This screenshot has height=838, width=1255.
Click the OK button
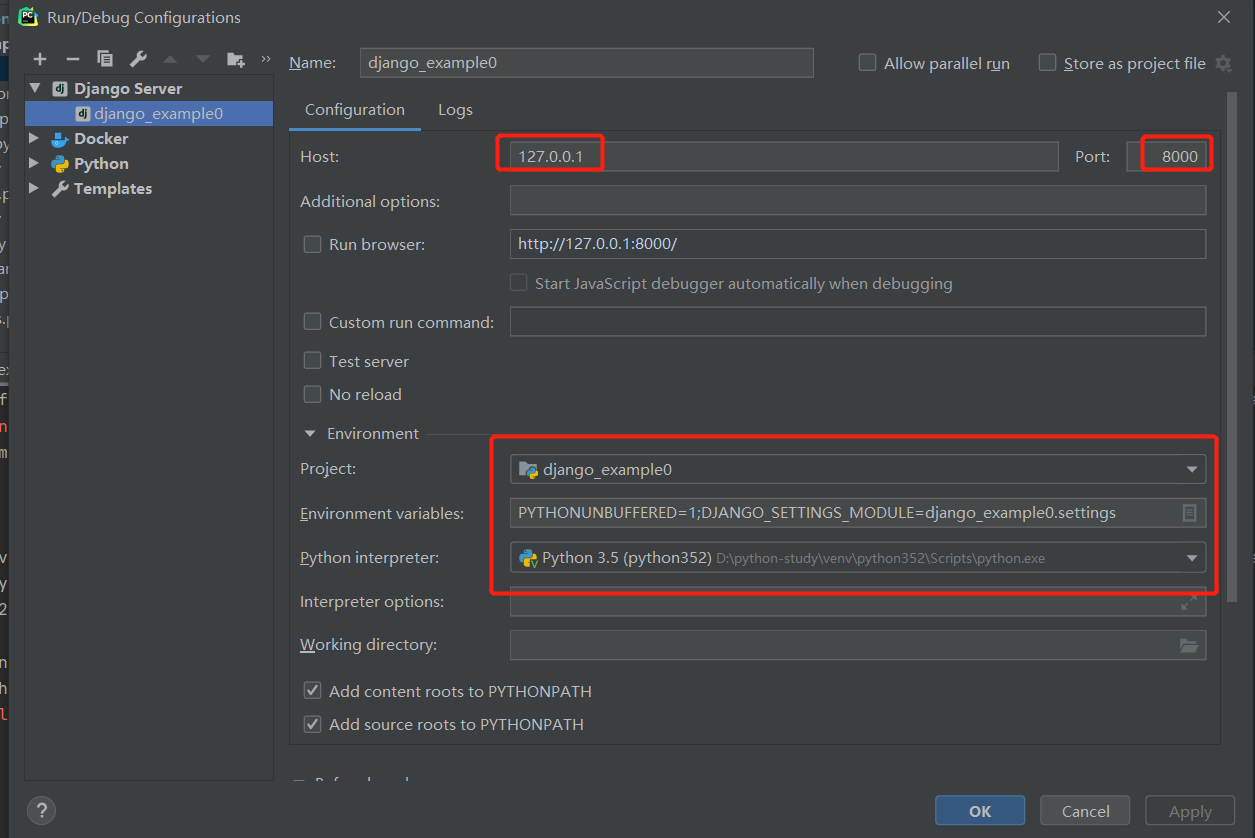[979, 811]
